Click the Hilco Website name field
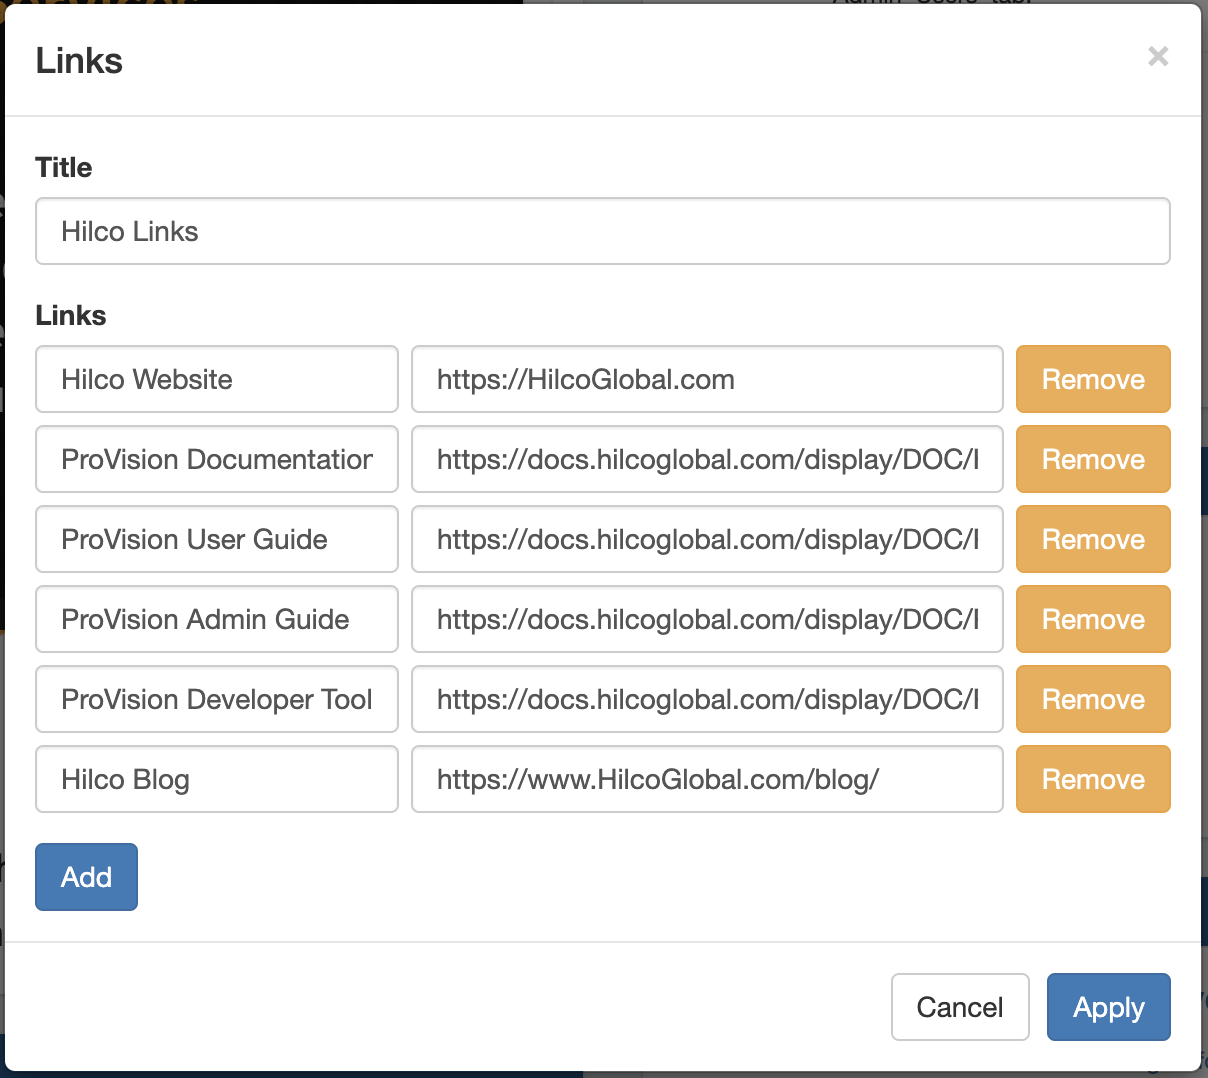The image size is (1208, 1078). (x=216, y=379)
